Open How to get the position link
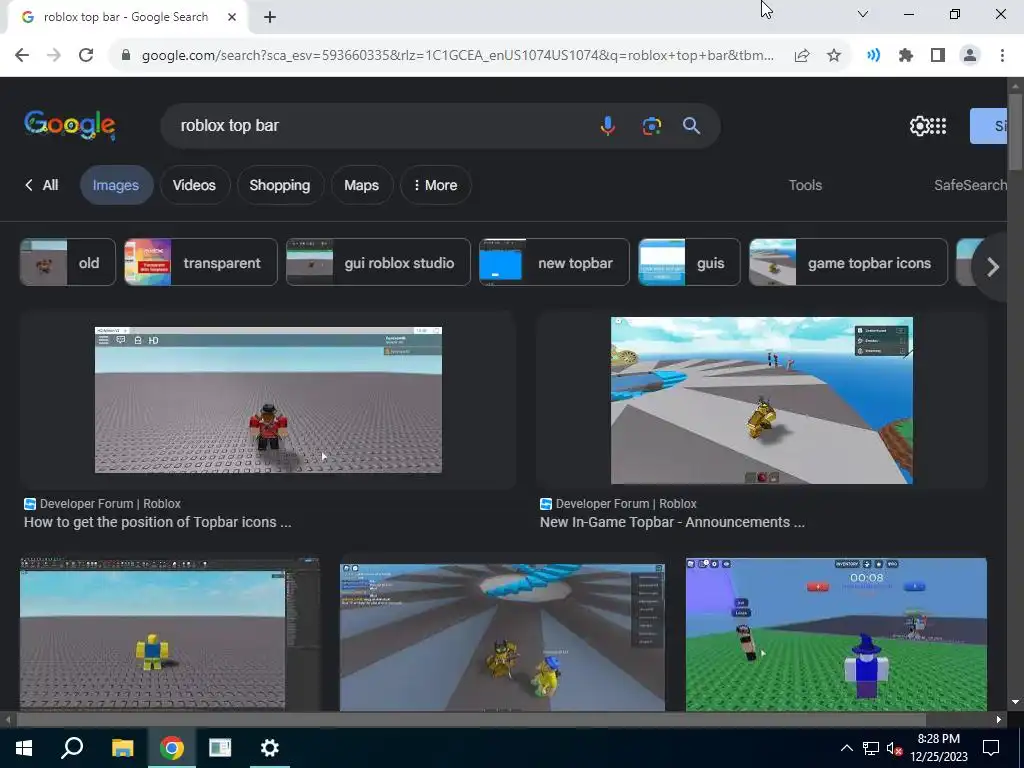 pyautogui.click(x=157, y=522)
